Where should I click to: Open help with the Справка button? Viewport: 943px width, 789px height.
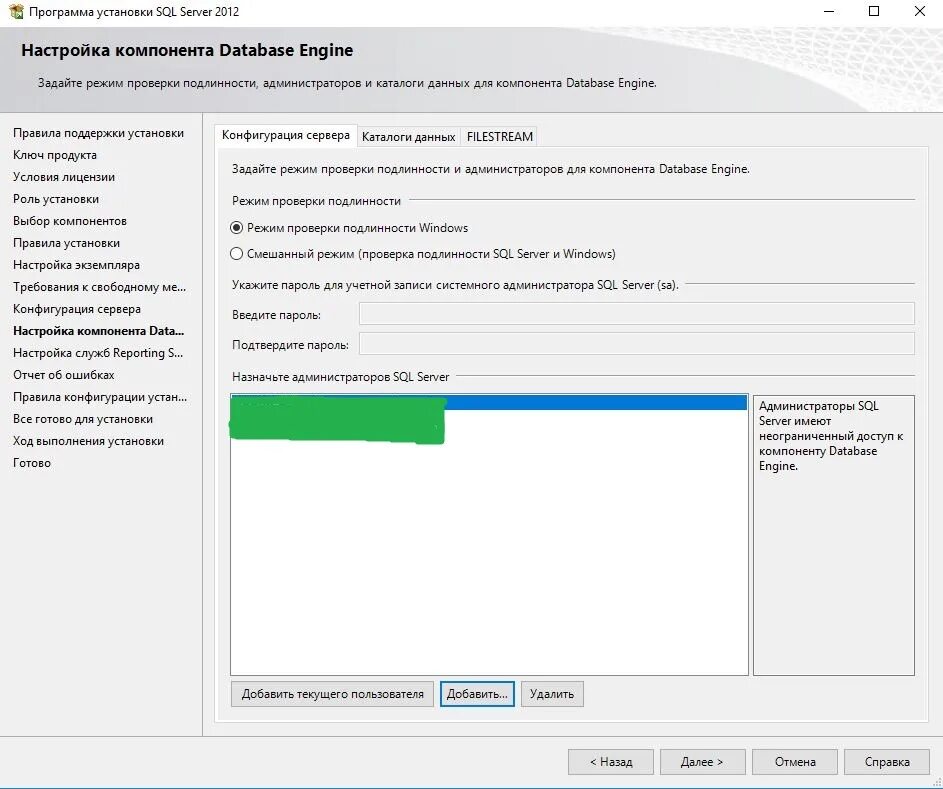coord(886,762)
